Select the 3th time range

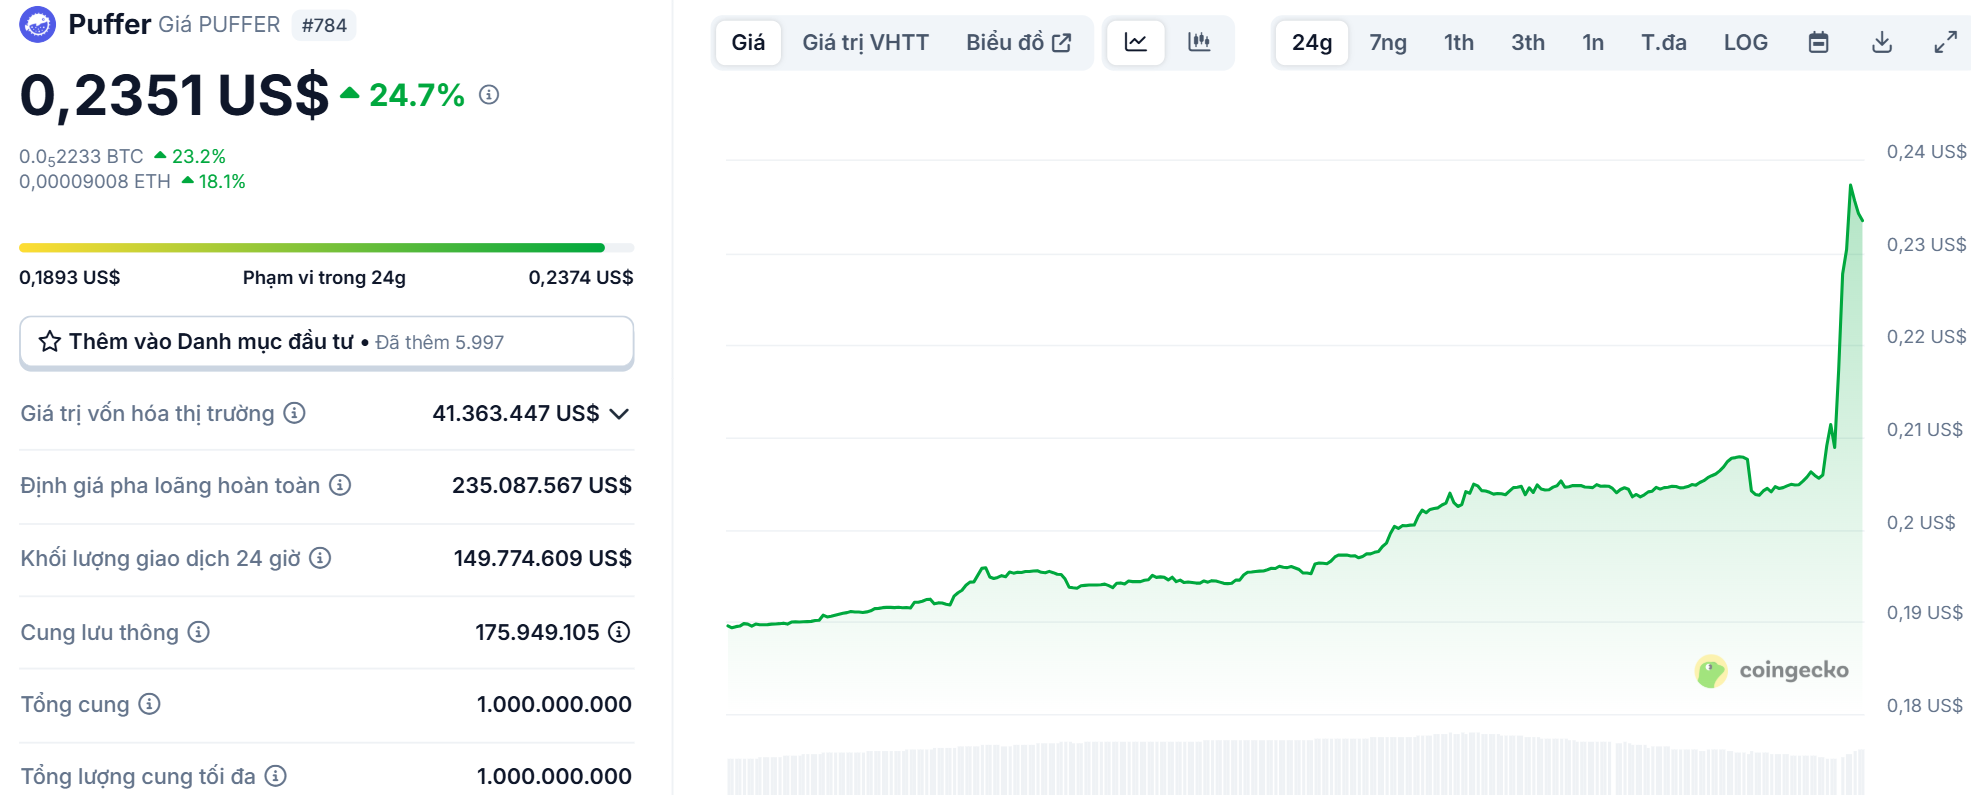click(x=1528, y=43)
